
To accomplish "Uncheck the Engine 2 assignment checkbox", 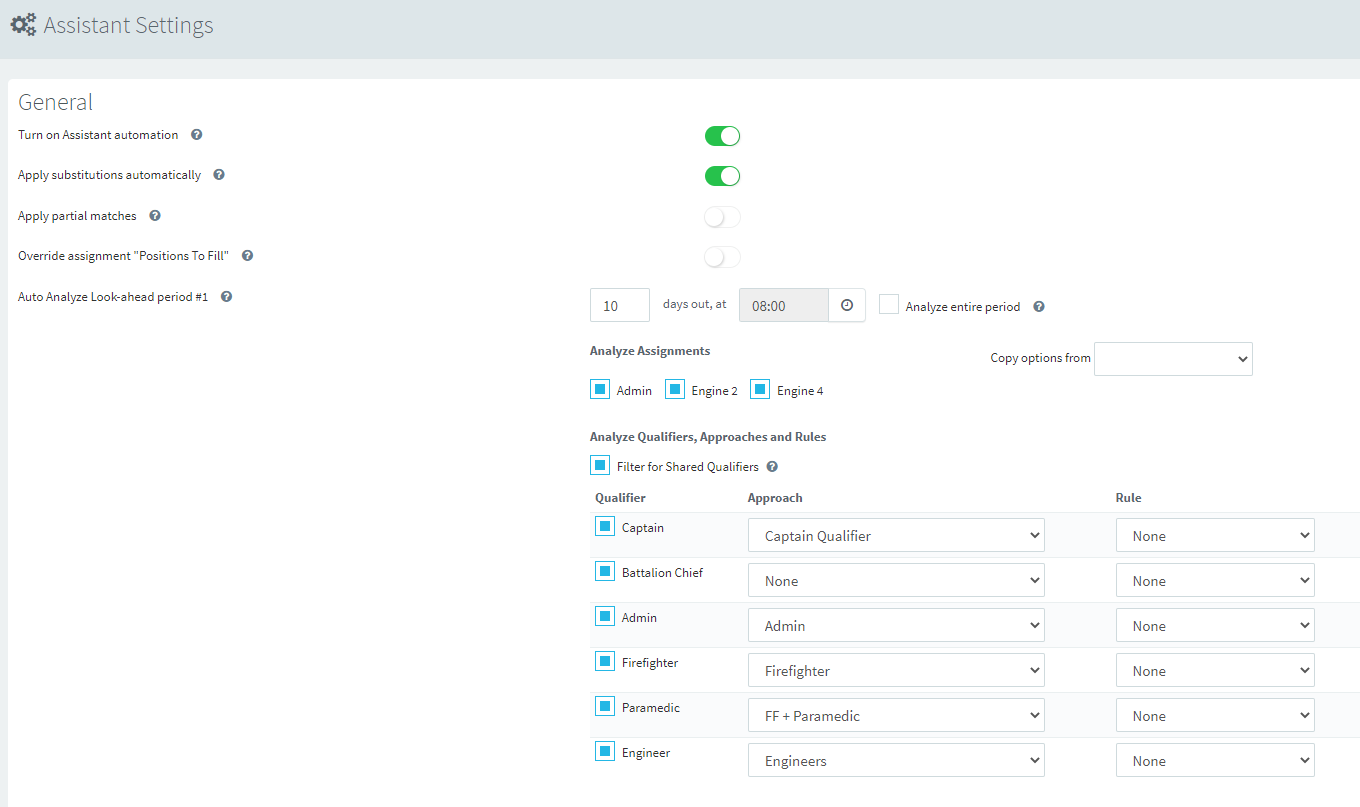I will 675,389.
